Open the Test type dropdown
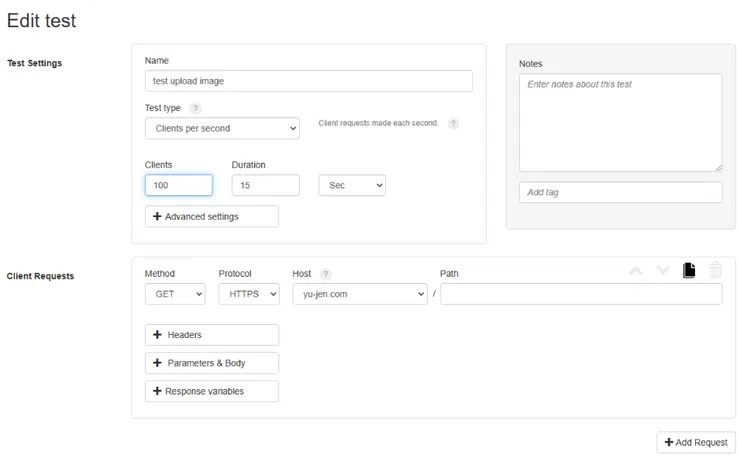Viewport: 740px width, 462px height. [222, 128]
